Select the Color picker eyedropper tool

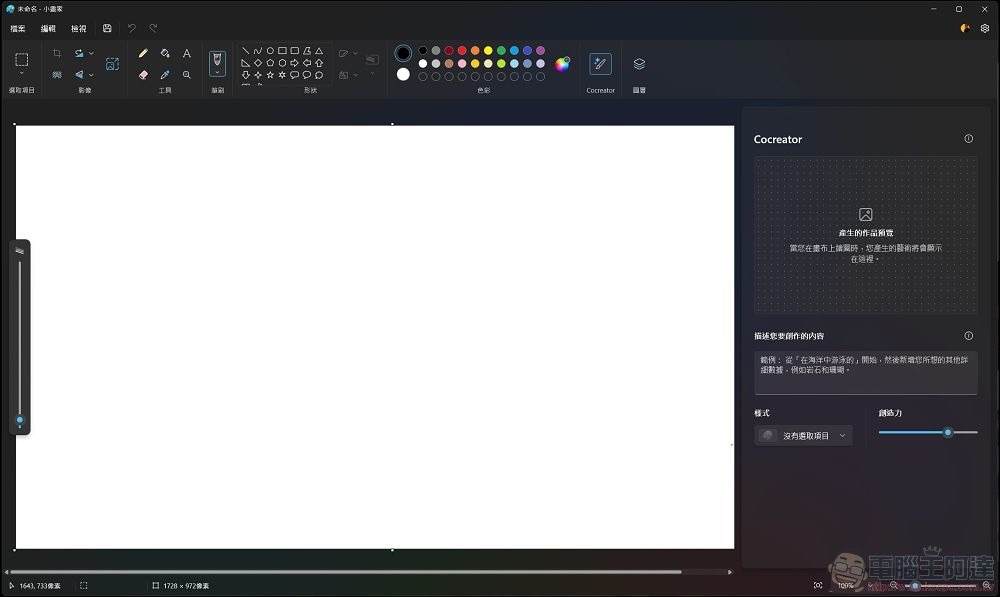(x=165, y=75)
